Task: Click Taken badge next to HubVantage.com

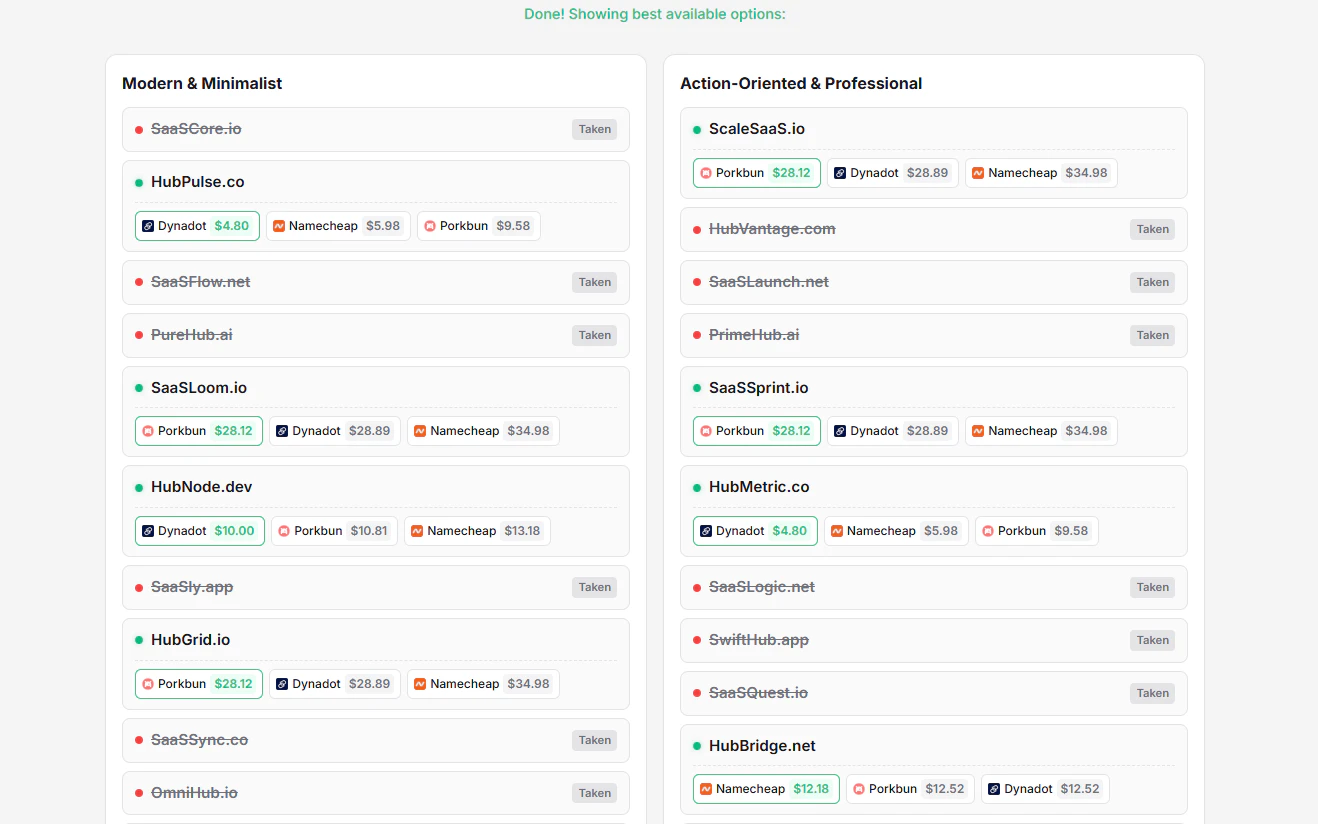Action: pos(1152,229)
